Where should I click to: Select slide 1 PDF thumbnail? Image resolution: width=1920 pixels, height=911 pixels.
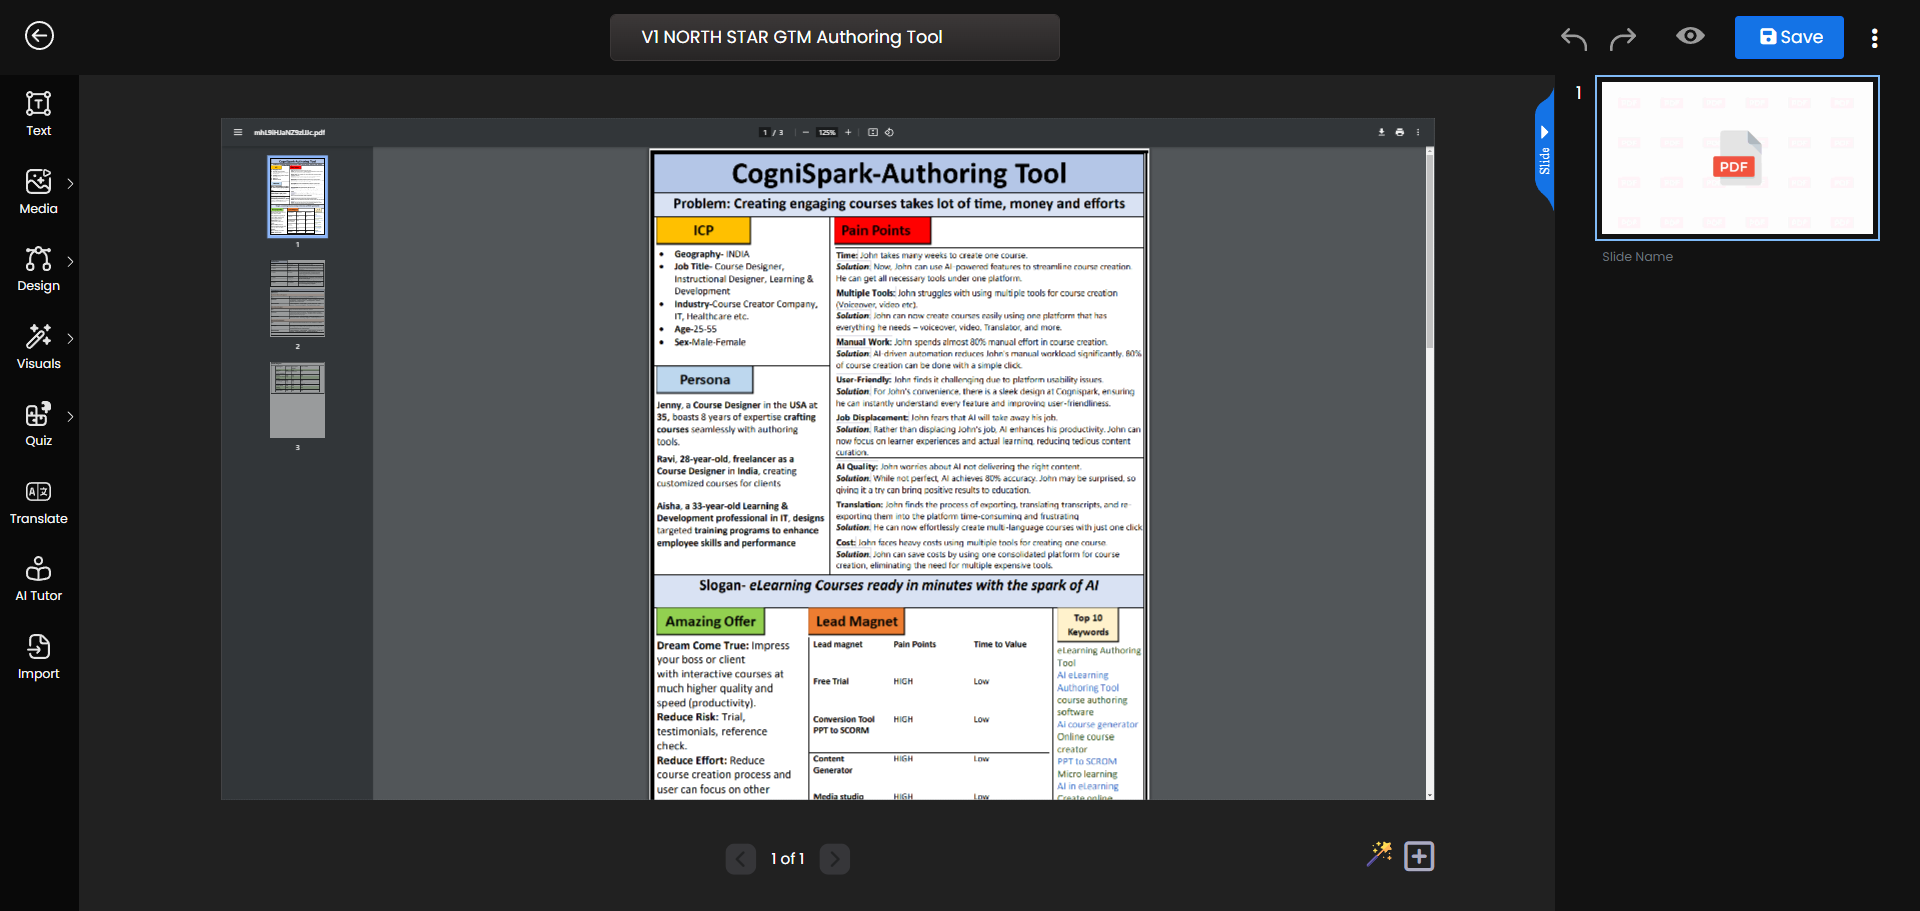(x=1737, y=158)
